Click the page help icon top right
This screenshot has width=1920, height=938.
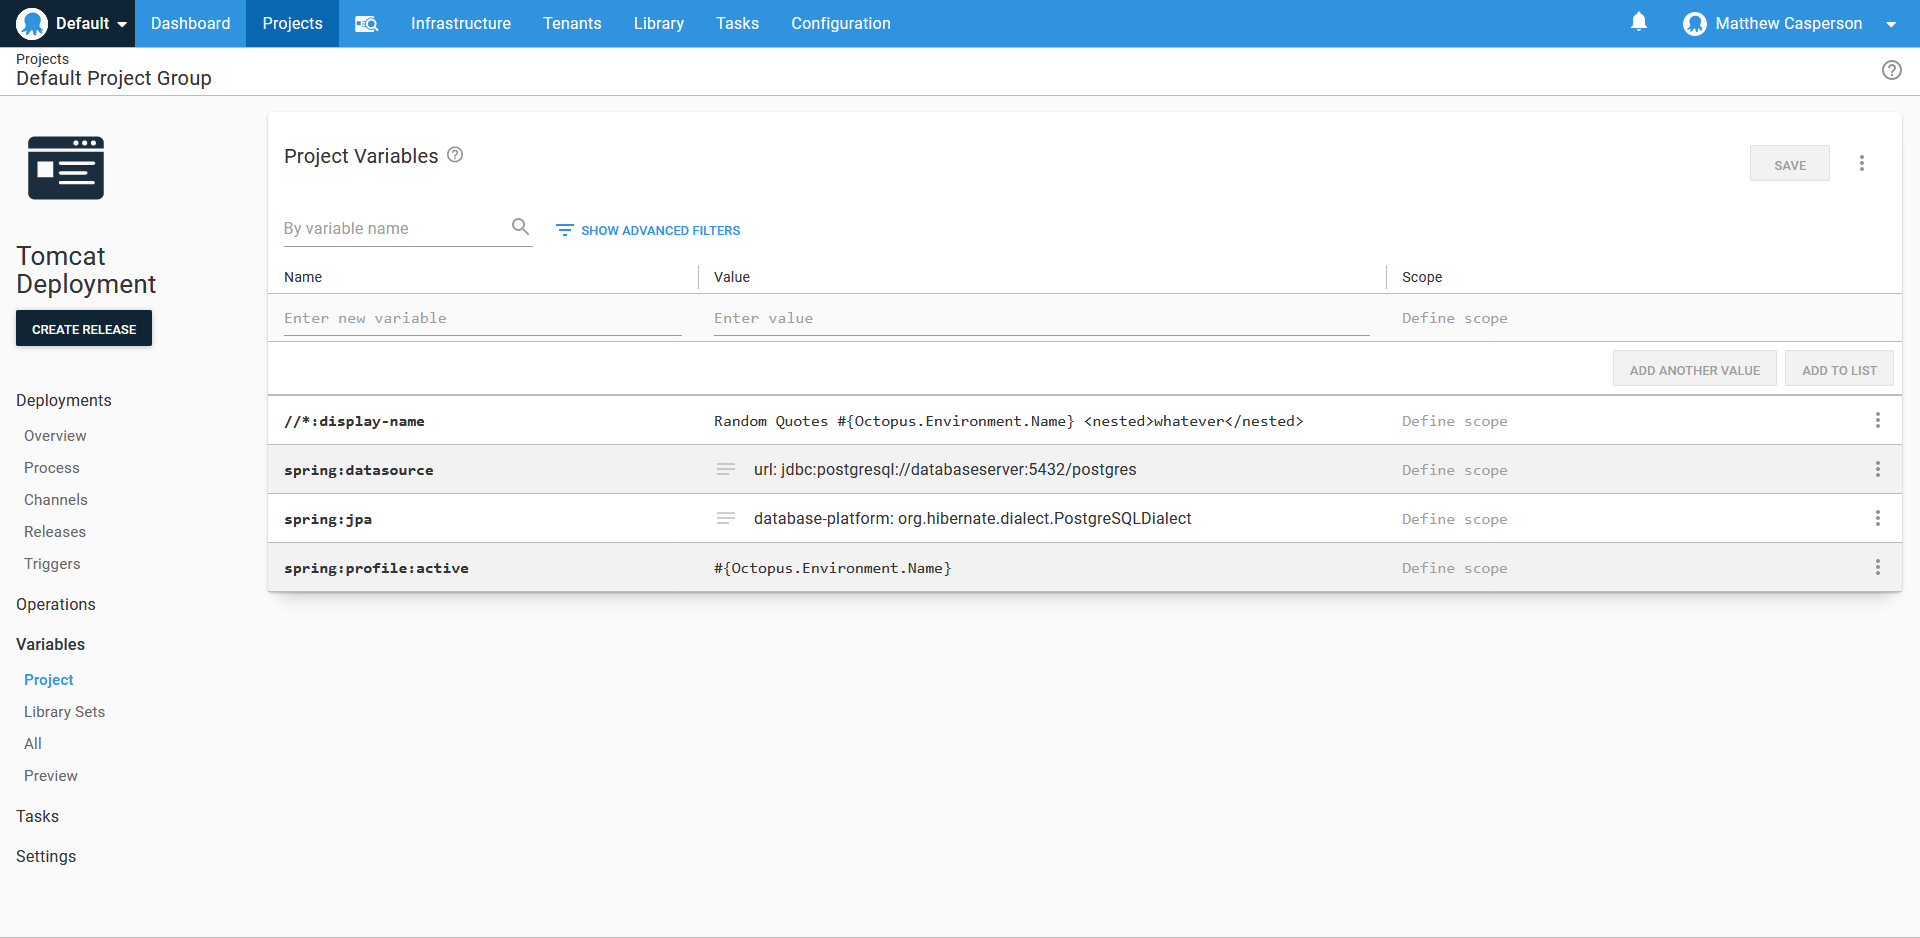tap(1892, 70)
